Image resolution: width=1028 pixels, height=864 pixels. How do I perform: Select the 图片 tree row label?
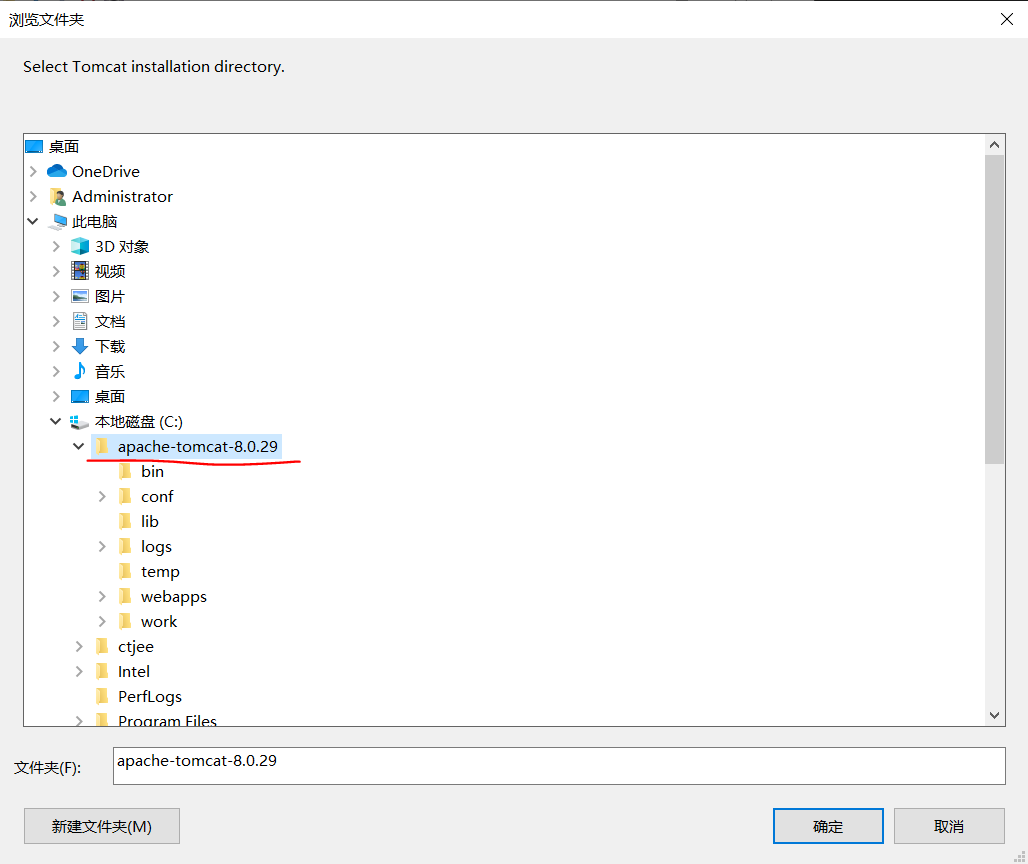coord(109,296)
